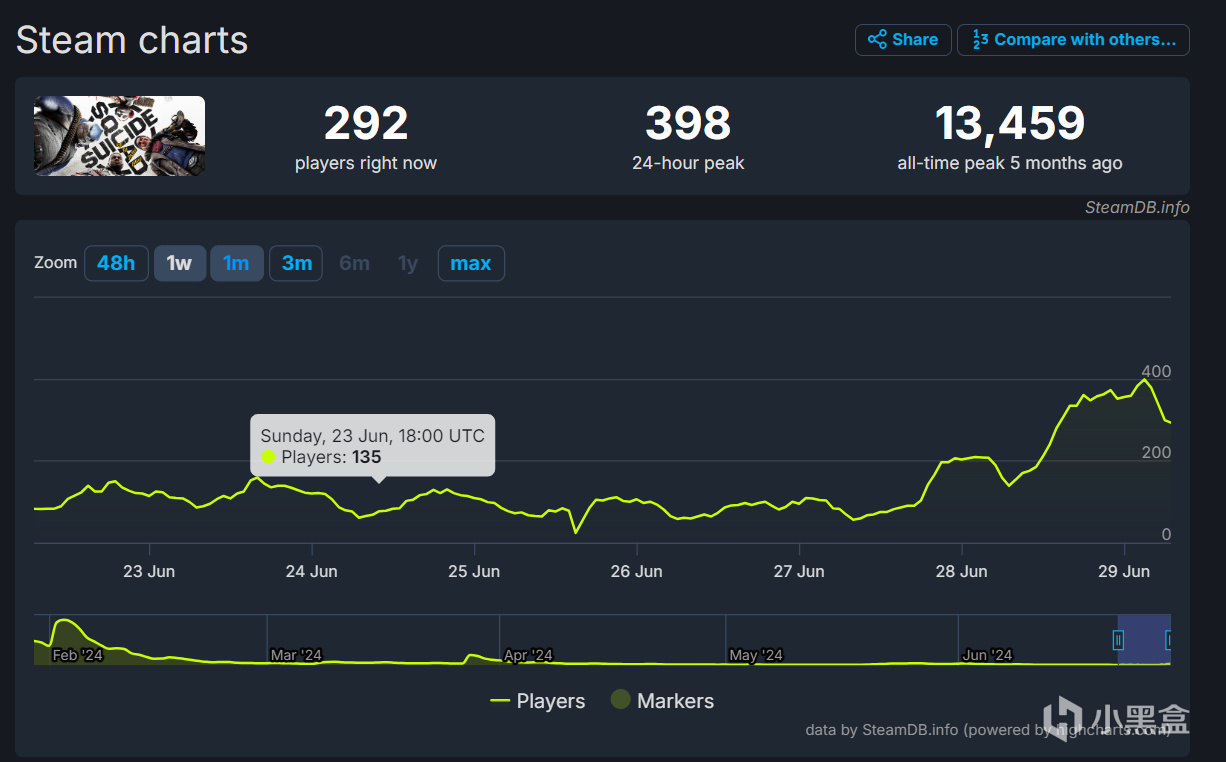
Task: Toggle the Players series in legend
Action: click(x=538, y=701)
